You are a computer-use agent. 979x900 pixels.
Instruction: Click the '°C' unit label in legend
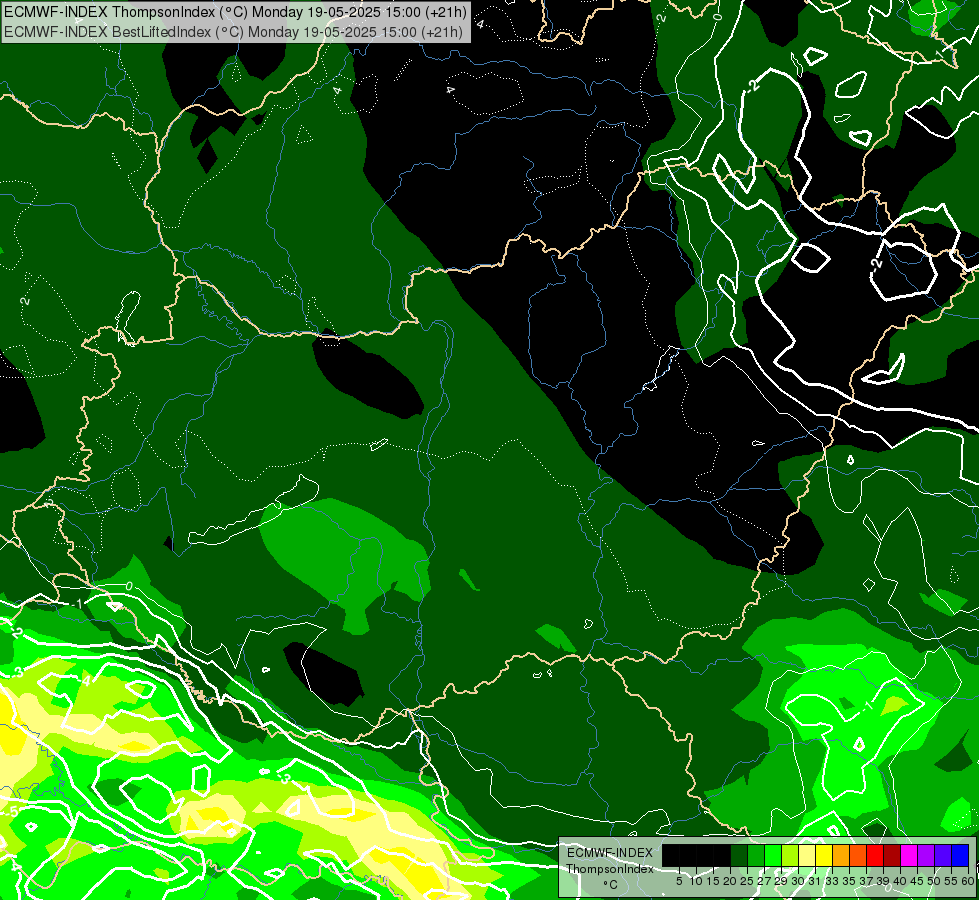point(611,885)
